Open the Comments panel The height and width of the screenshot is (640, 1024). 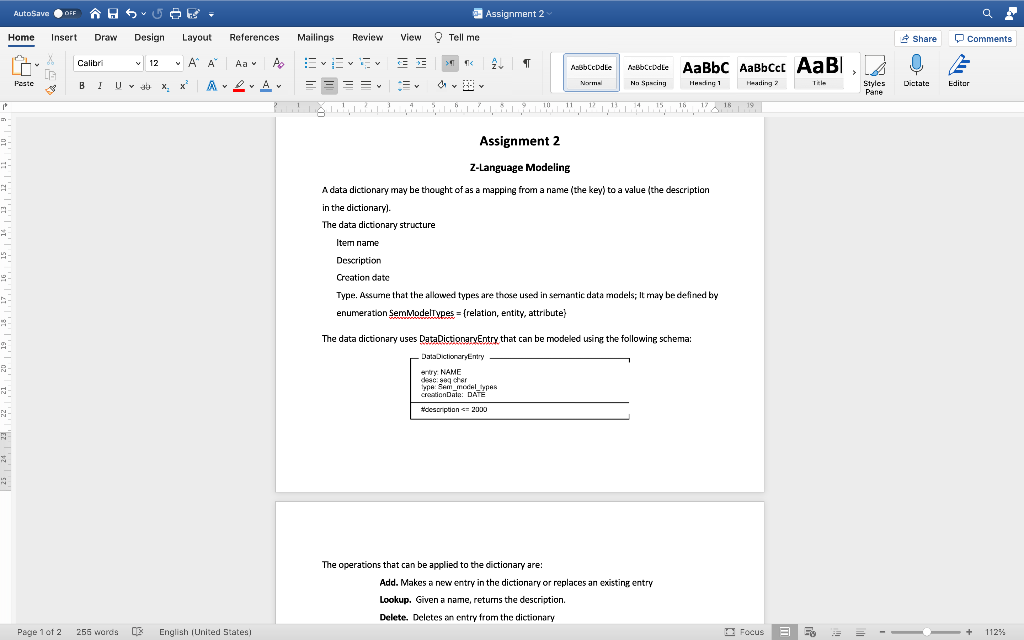(982, 38)
